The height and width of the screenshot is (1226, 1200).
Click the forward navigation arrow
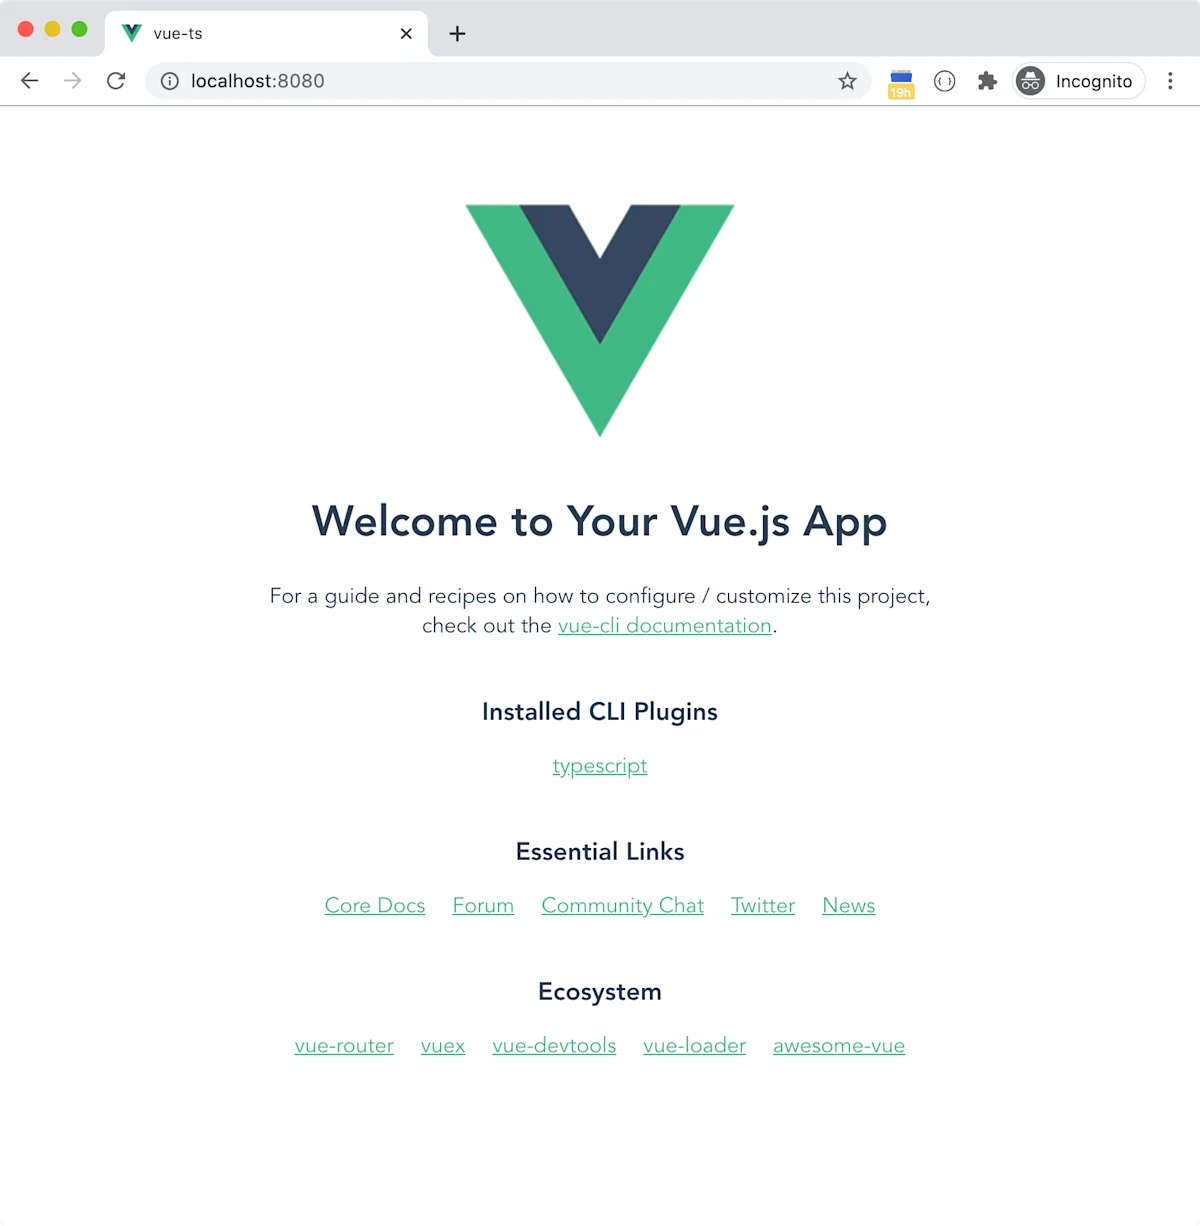pyautogui.click(x=72, y=81)
